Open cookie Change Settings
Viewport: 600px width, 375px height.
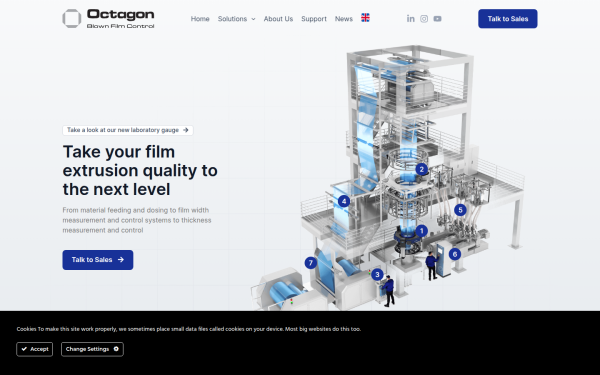pos(92,349)
